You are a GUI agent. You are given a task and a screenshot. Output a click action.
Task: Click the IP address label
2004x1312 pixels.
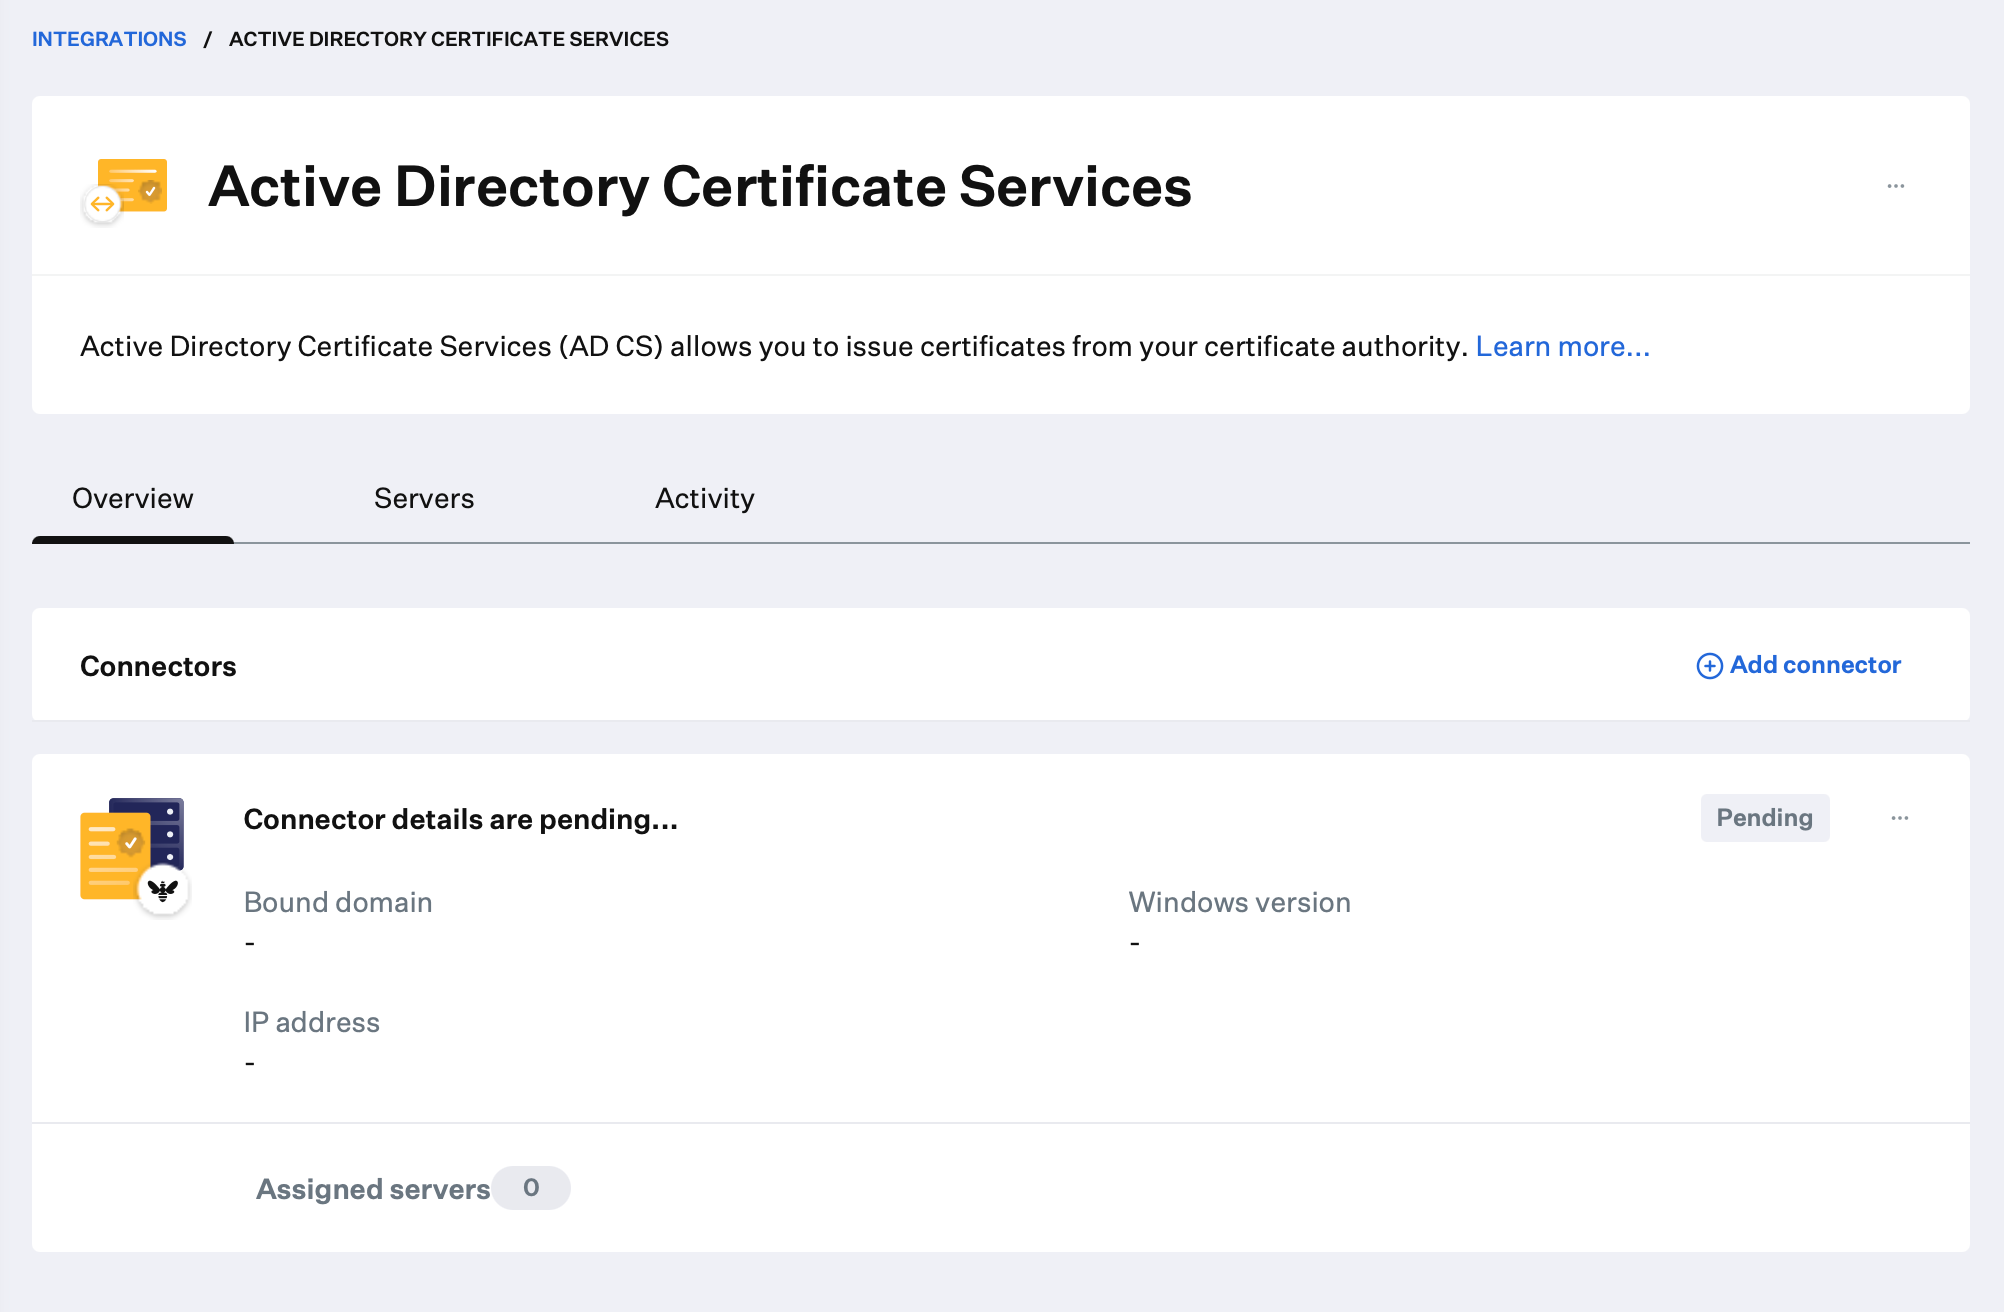312,1022
